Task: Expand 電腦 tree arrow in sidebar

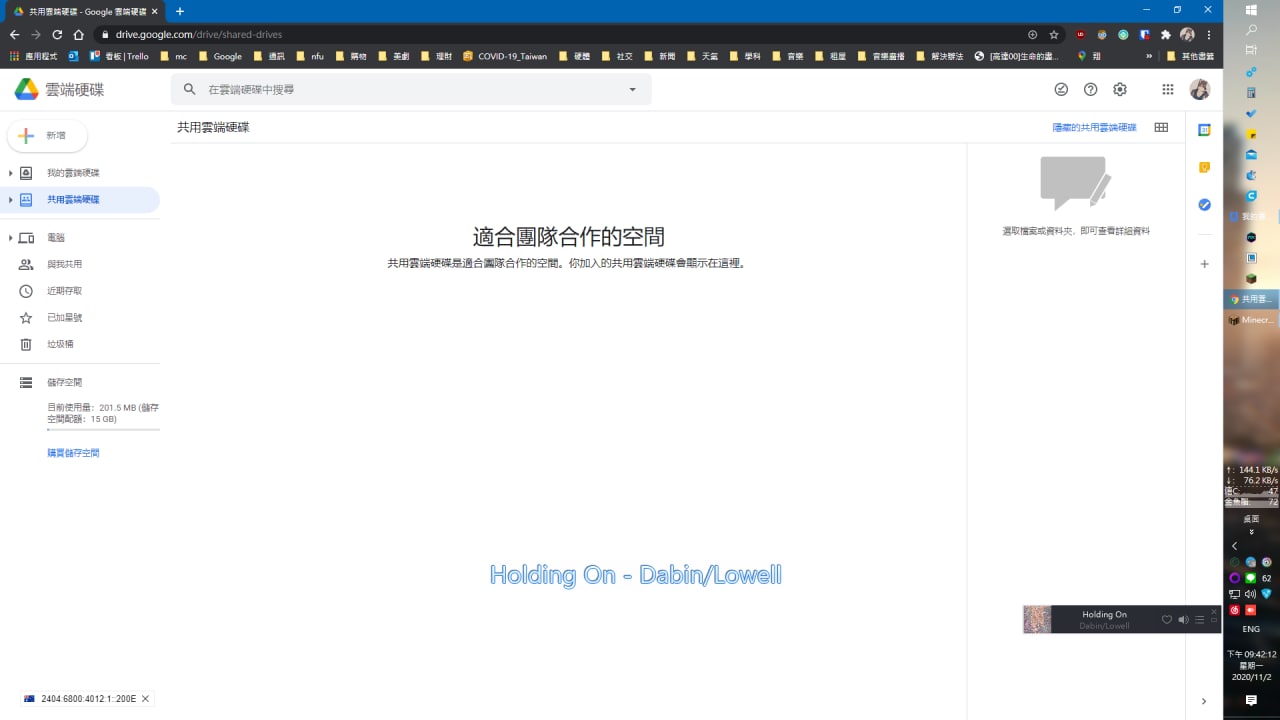Action: 11,238
